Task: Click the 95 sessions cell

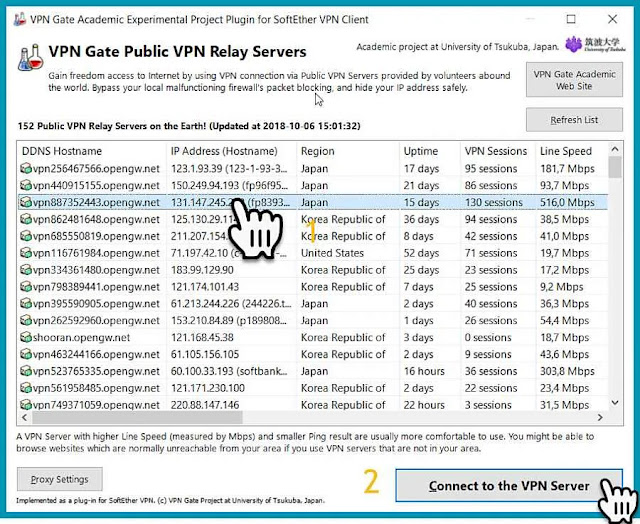Action: point(491,169)
